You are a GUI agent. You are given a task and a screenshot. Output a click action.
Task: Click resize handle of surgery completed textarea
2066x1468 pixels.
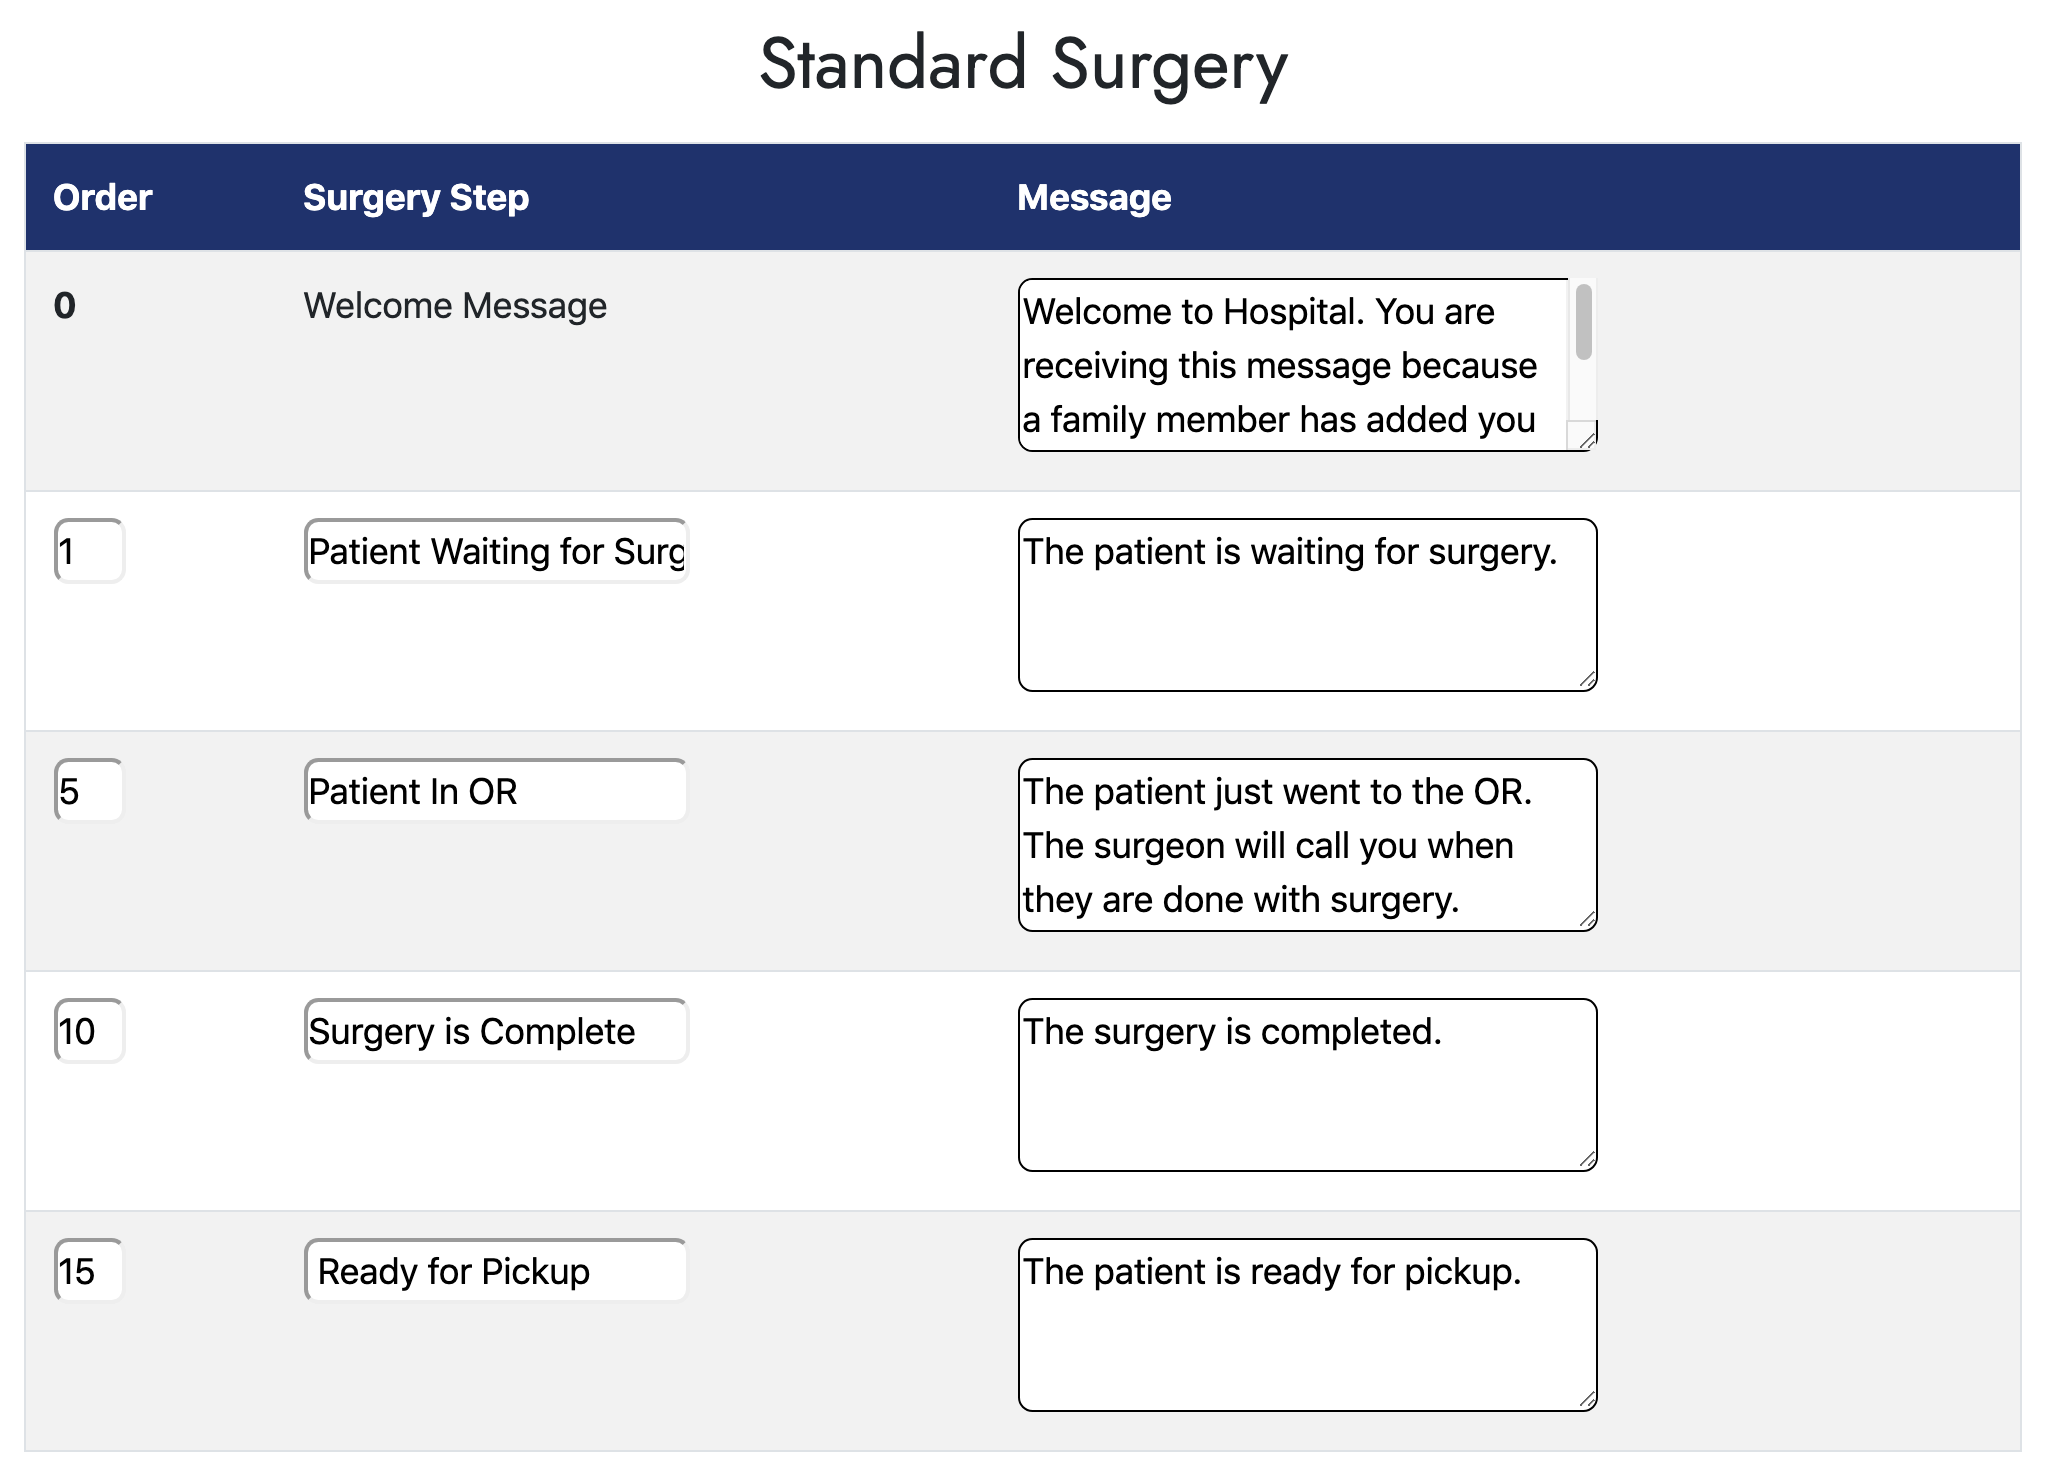[1587, 1160]
